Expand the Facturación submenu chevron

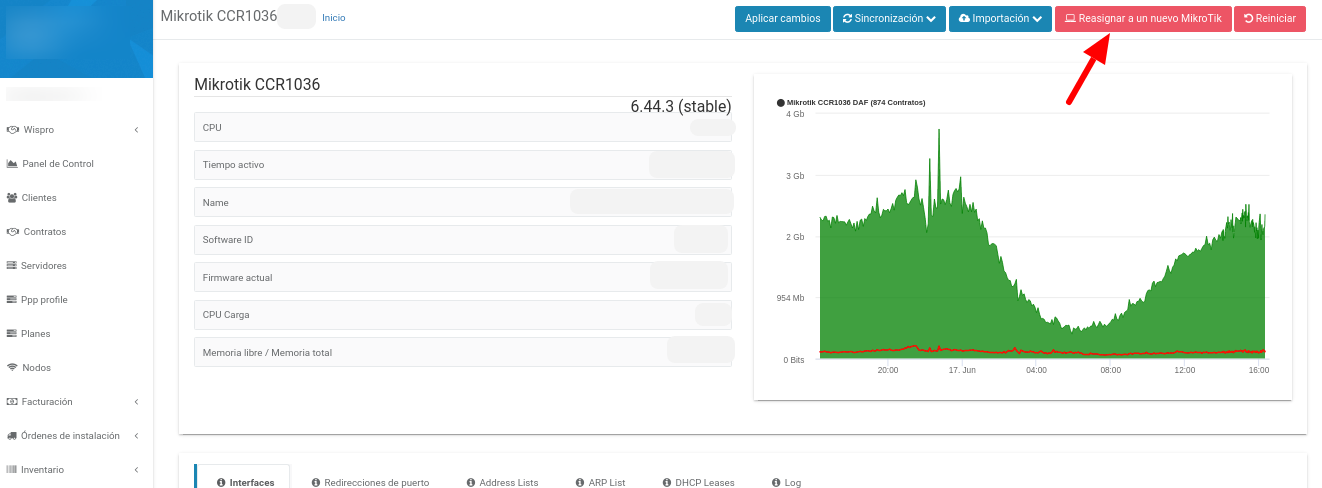[x=136, y=402]
